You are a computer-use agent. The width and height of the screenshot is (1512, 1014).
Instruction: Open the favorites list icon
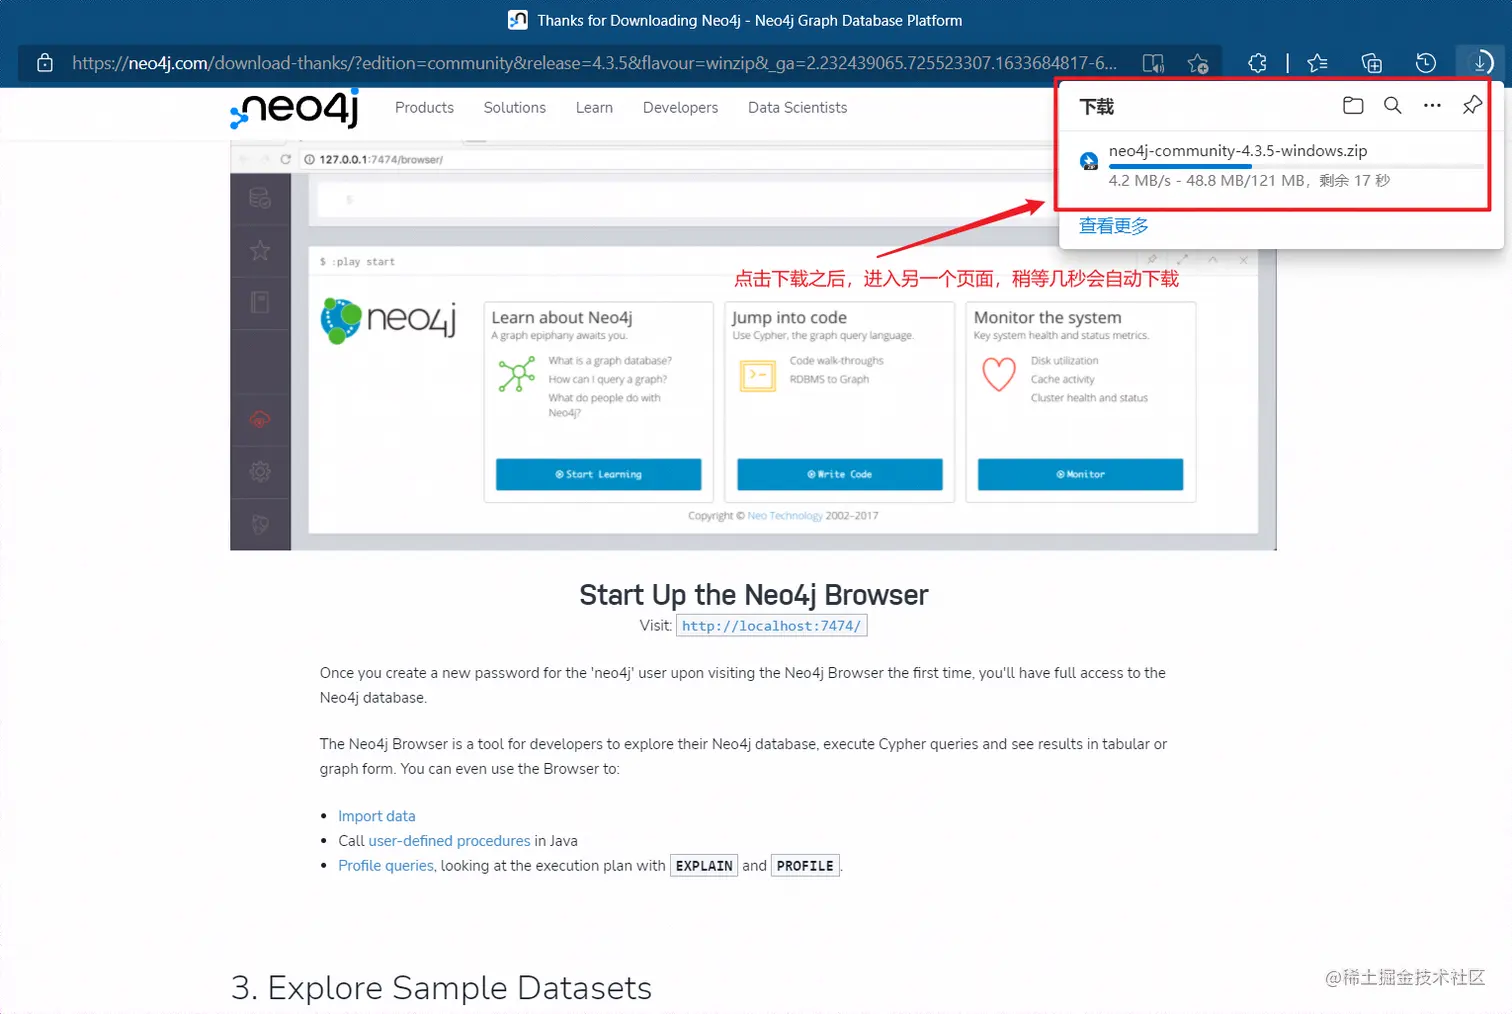click(1317, 63)
